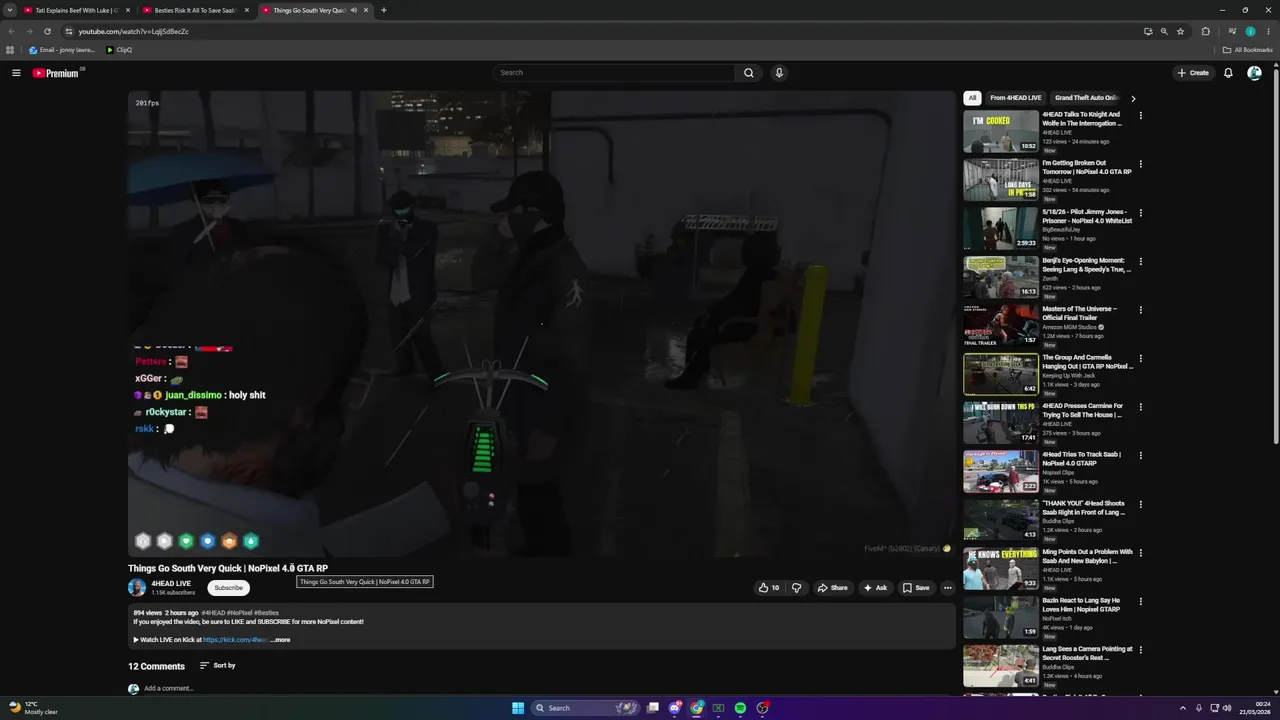Screen dimensions: 1280x720
Task: Open options for I'm Getting Broken Out video
Action: point(1141,164)
